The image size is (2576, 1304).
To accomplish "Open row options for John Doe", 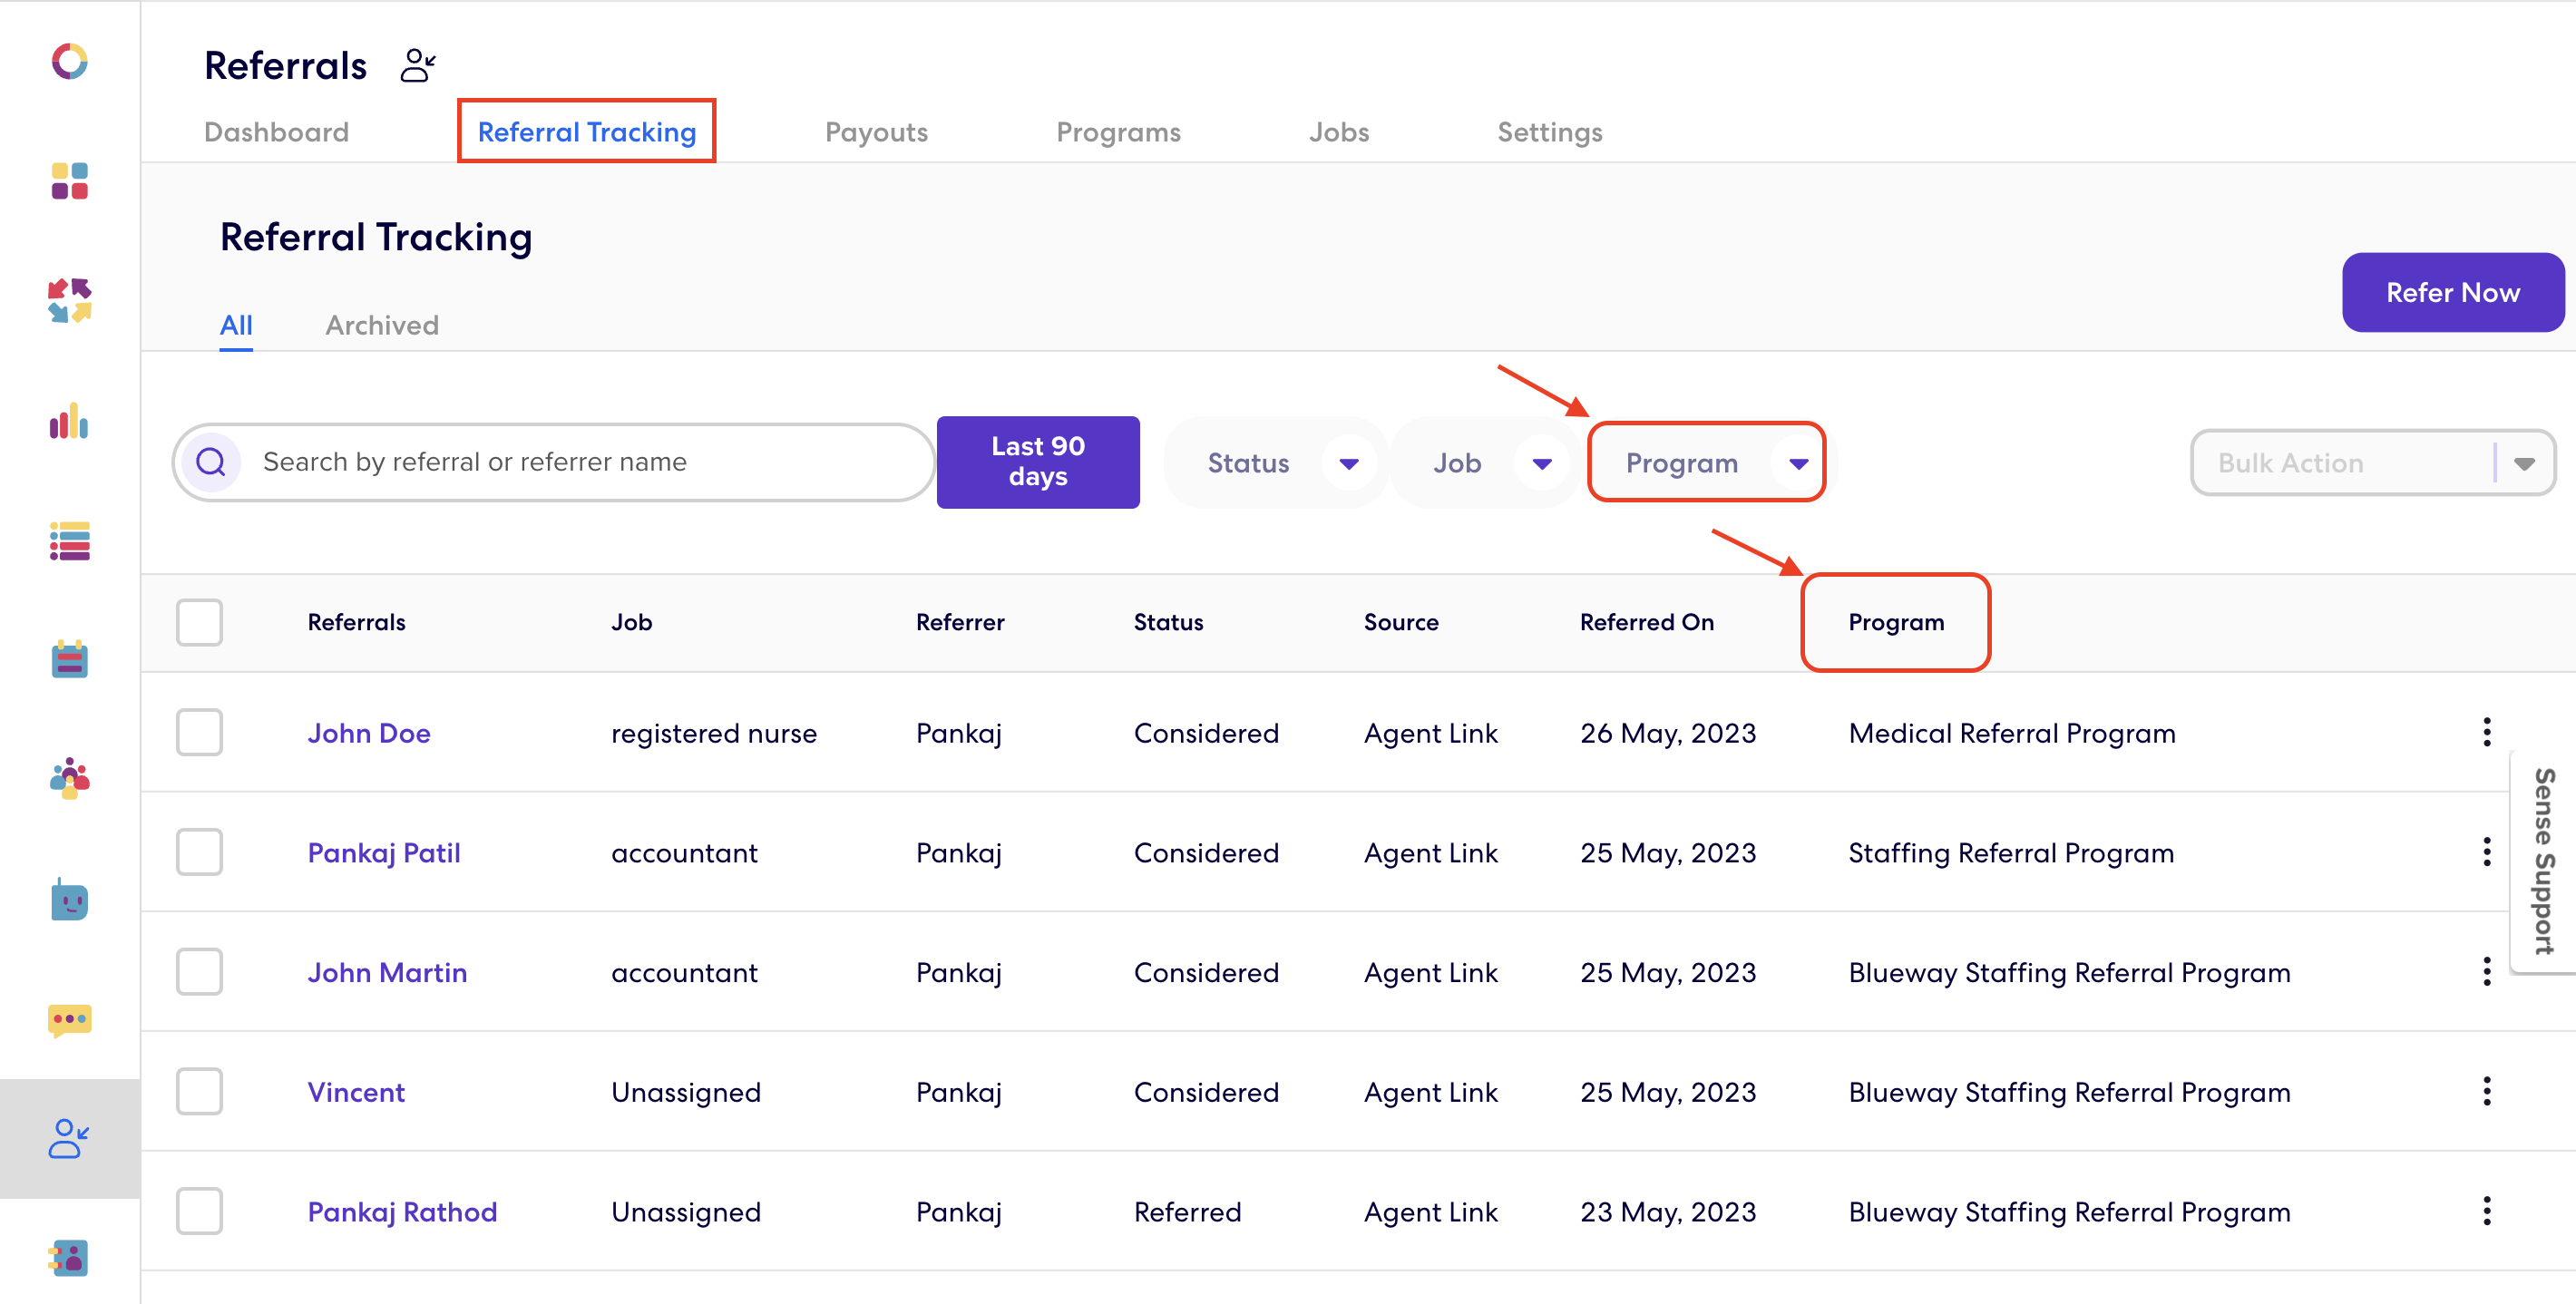I will 2487,732.
